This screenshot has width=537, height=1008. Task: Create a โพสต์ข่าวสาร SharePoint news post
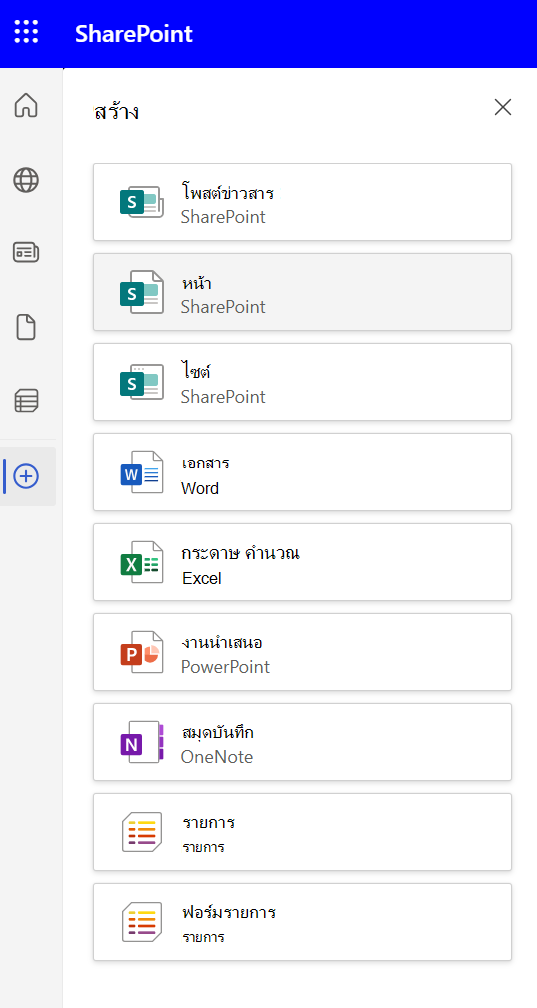pyautogui.click(x=302, y=202)
